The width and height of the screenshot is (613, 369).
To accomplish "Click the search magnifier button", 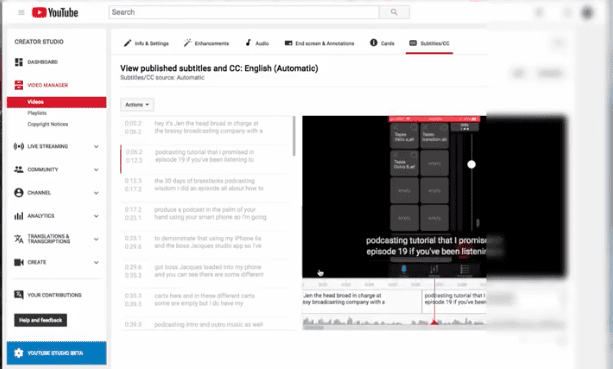I will pyautogui.click(x=394, y=12).
